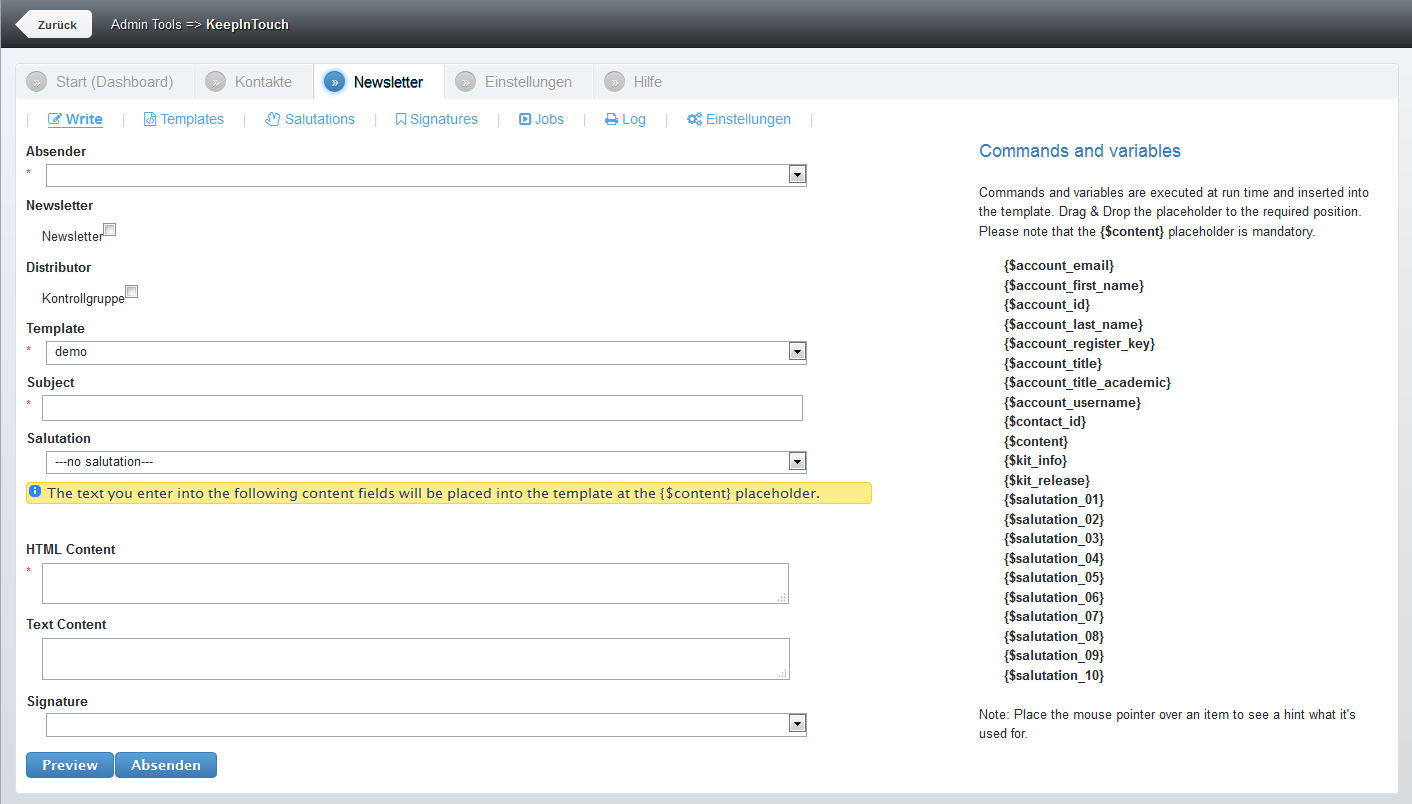Click the Templates file icon
This screenshot has width=1412, height=804.
[150, 119]
